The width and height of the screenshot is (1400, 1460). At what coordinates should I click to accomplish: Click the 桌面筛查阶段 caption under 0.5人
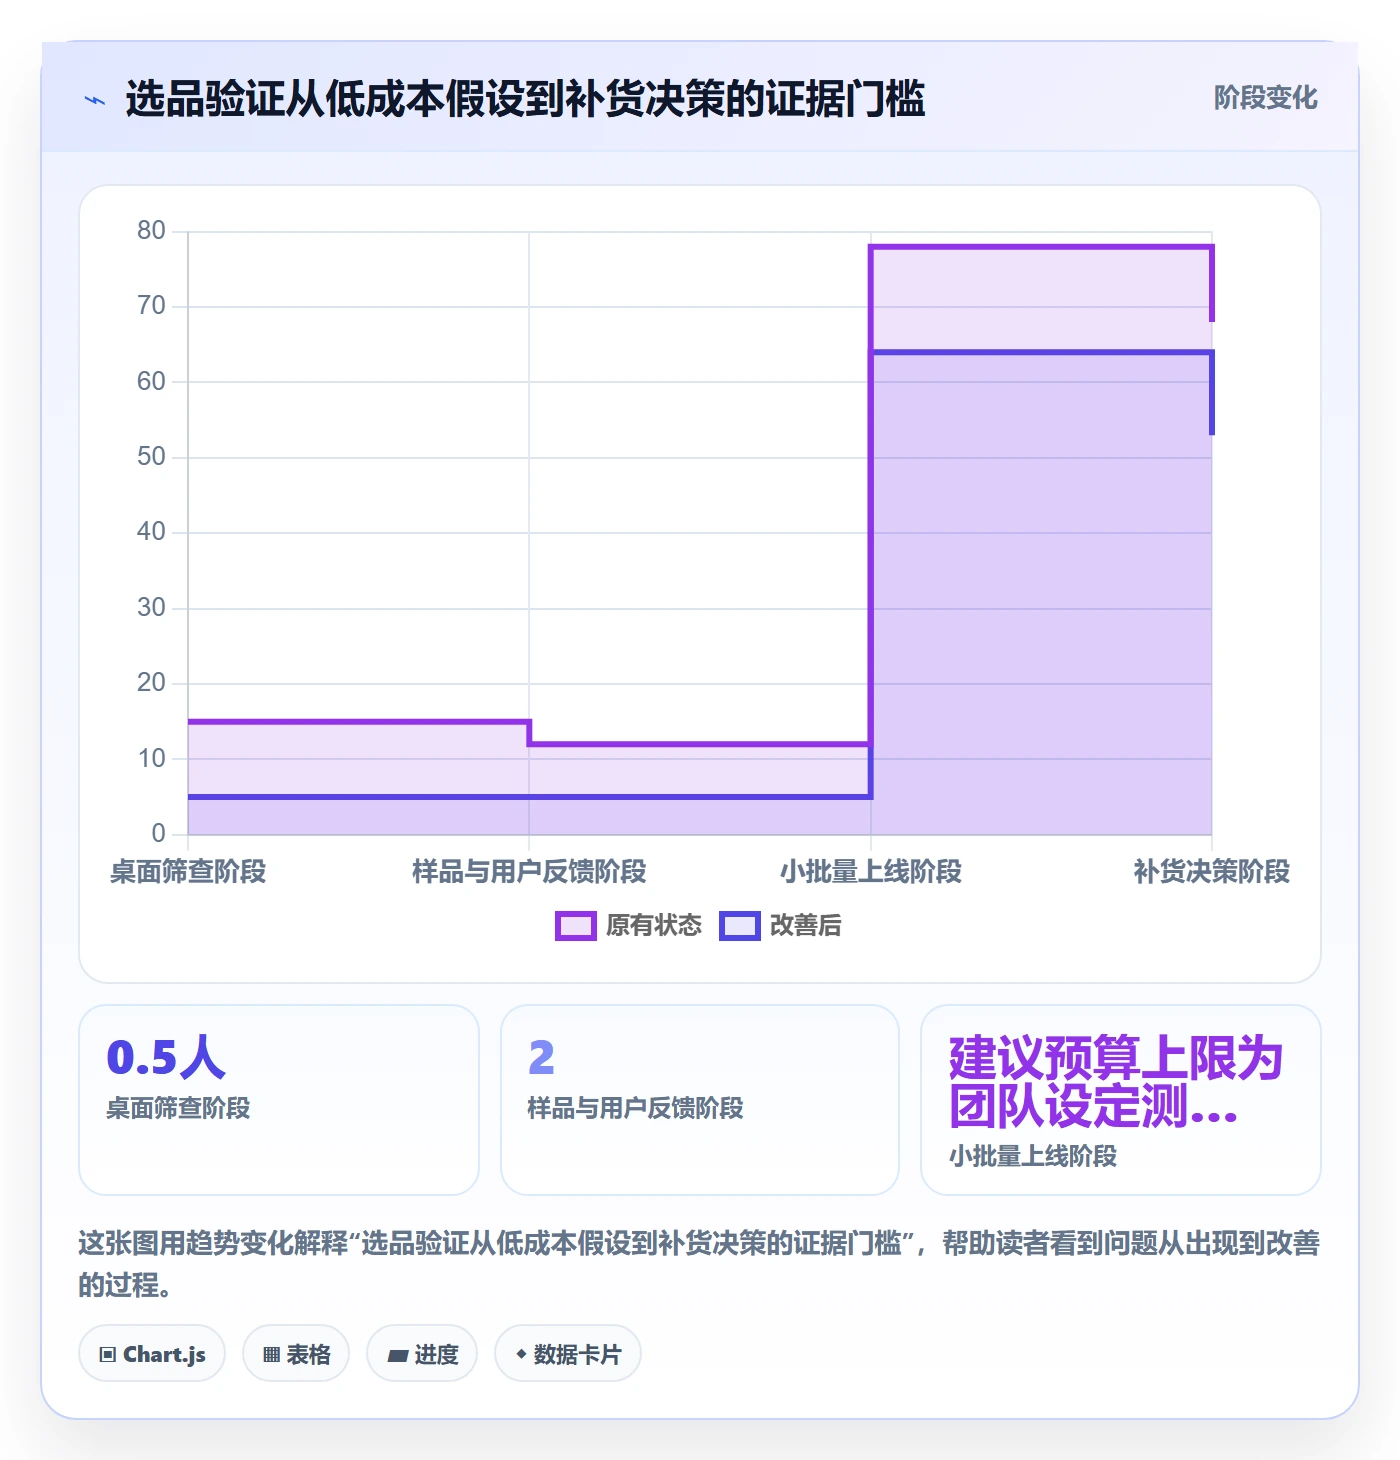click(x=178, y=1108)
